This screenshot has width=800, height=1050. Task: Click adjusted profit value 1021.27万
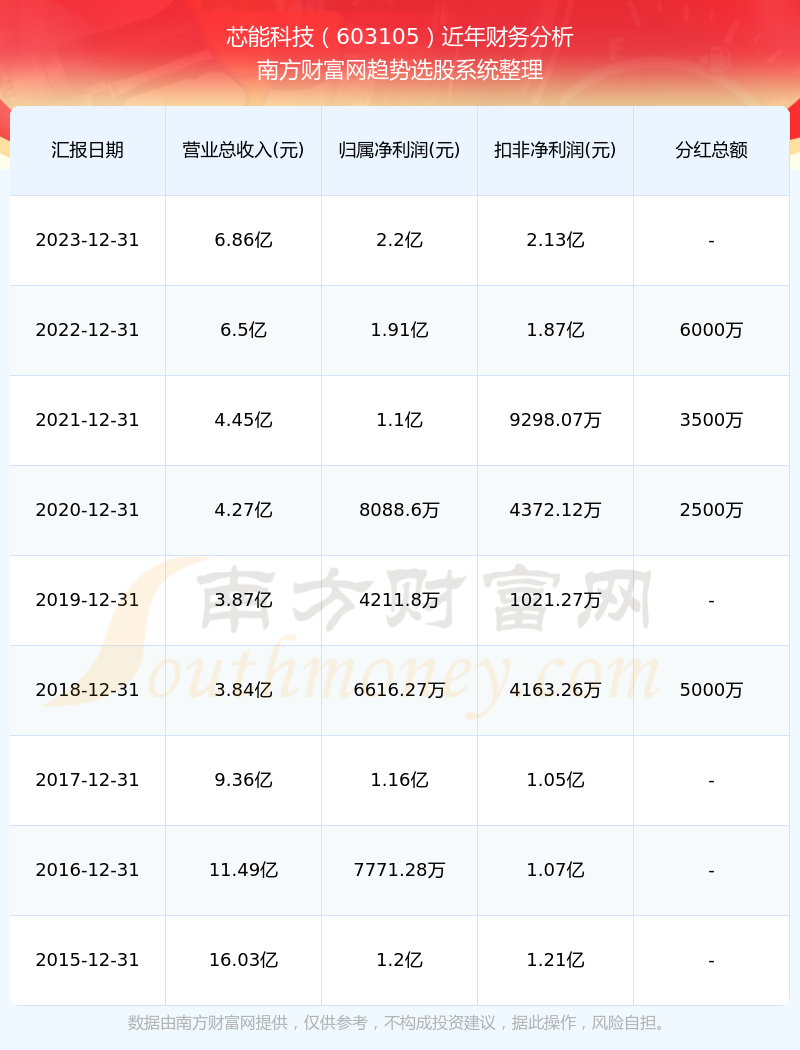pos(555,600)
